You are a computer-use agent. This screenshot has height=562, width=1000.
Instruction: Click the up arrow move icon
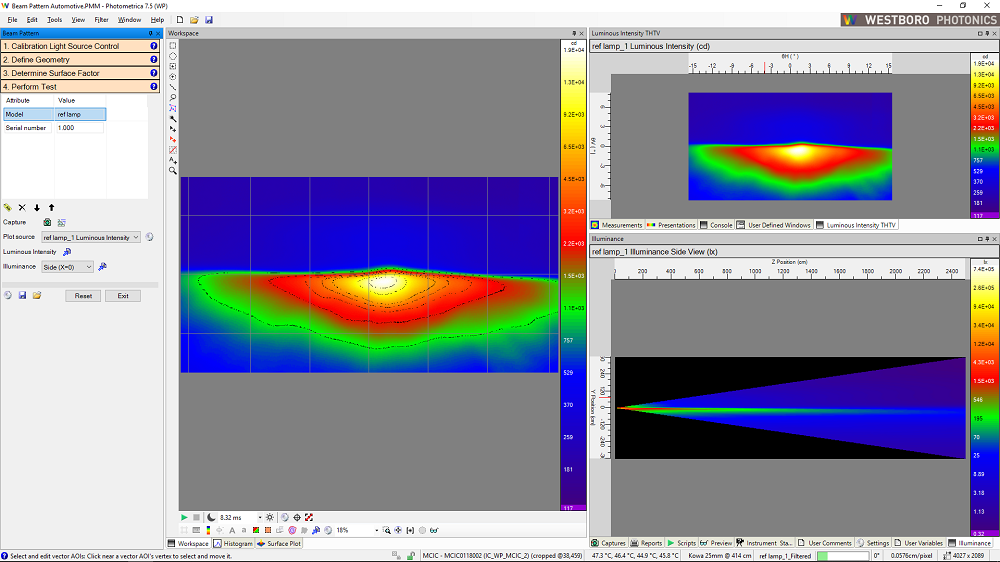click(x=52, y=207)
